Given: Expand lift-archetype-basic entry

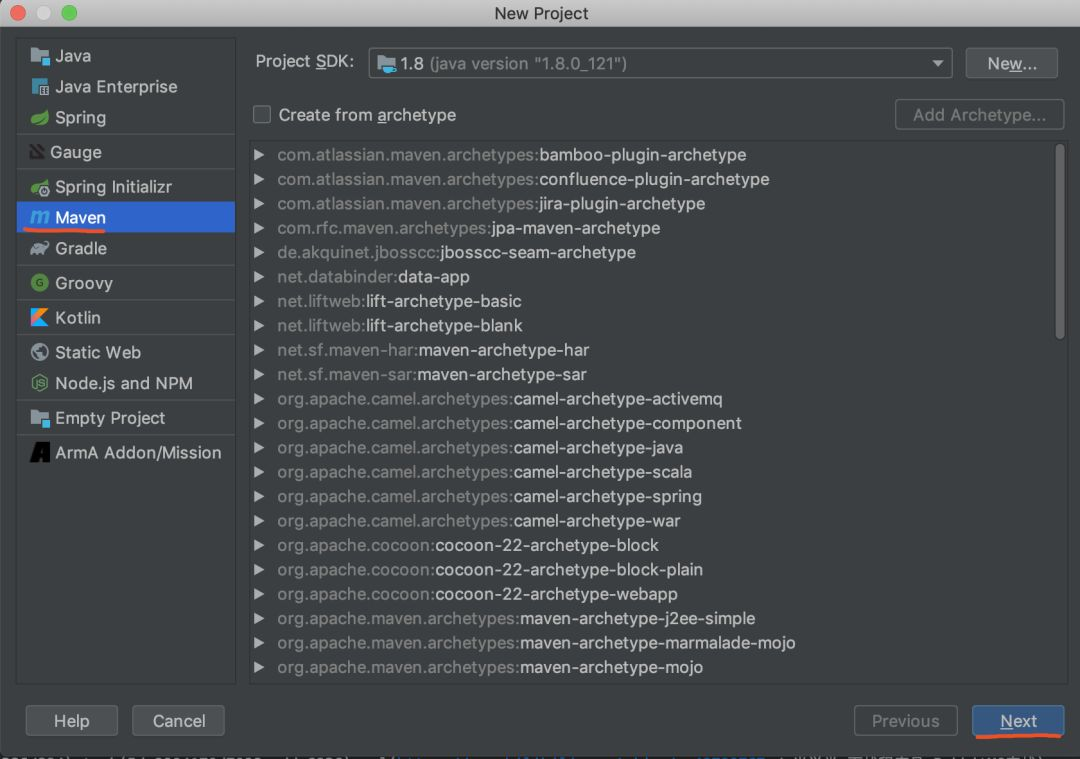Looking at the screenshot, I should click(259, 301).
